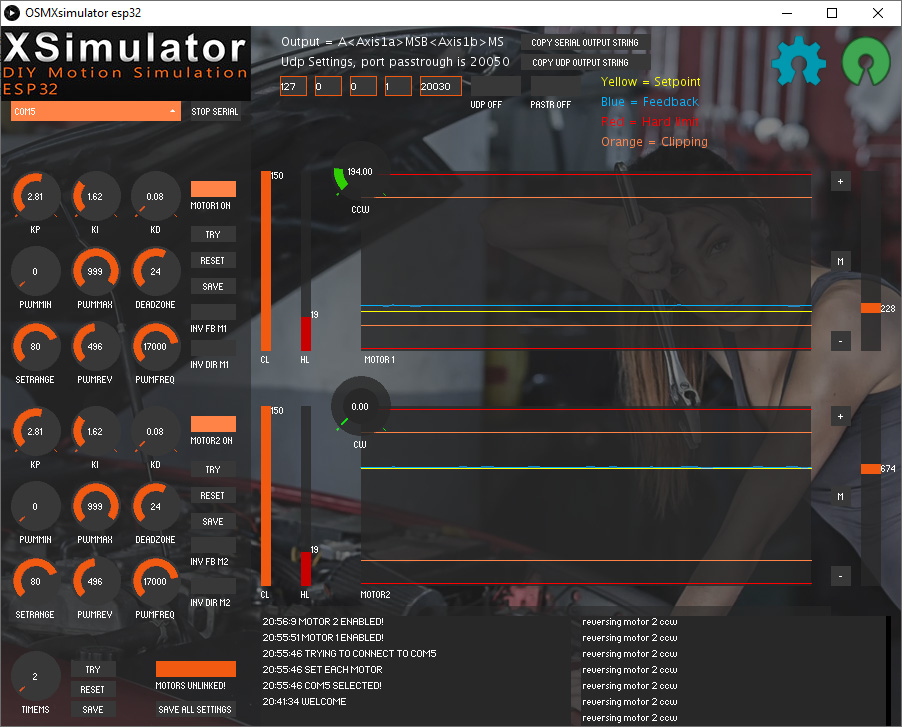Viewport: 902px width, 727px height.
Task: Click Motor 1 M button
Action: pos(840,261)
